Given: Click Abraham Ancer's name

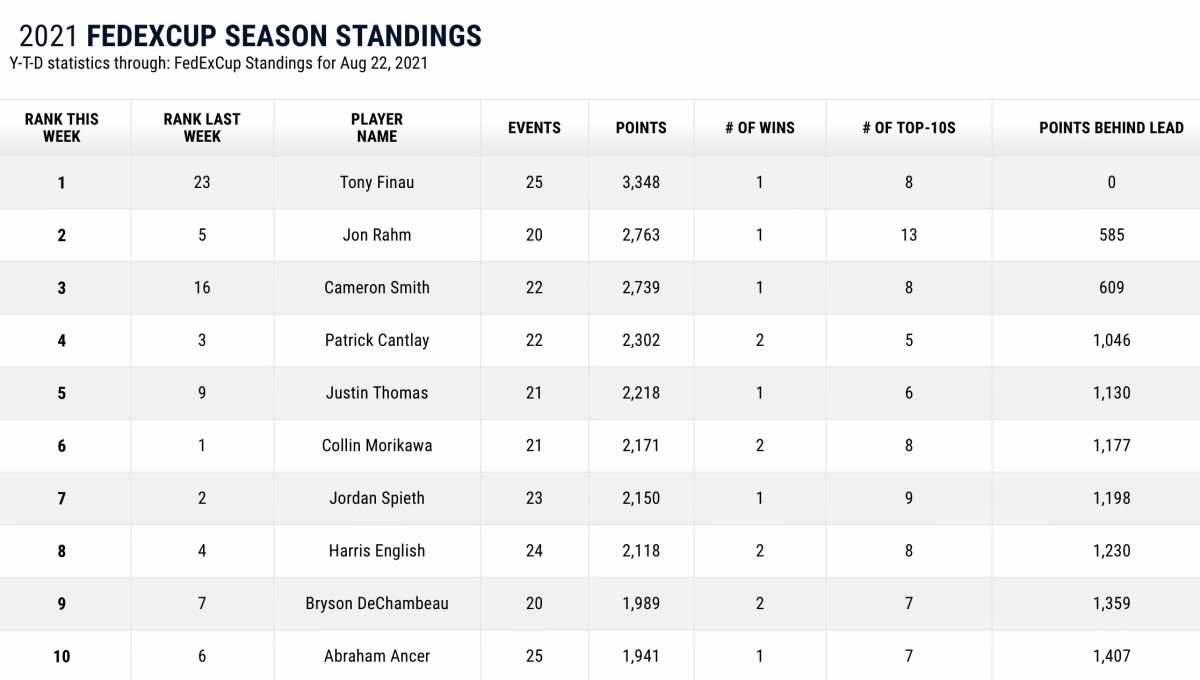Looking at the screenshot, I should (x=377, y=656).
